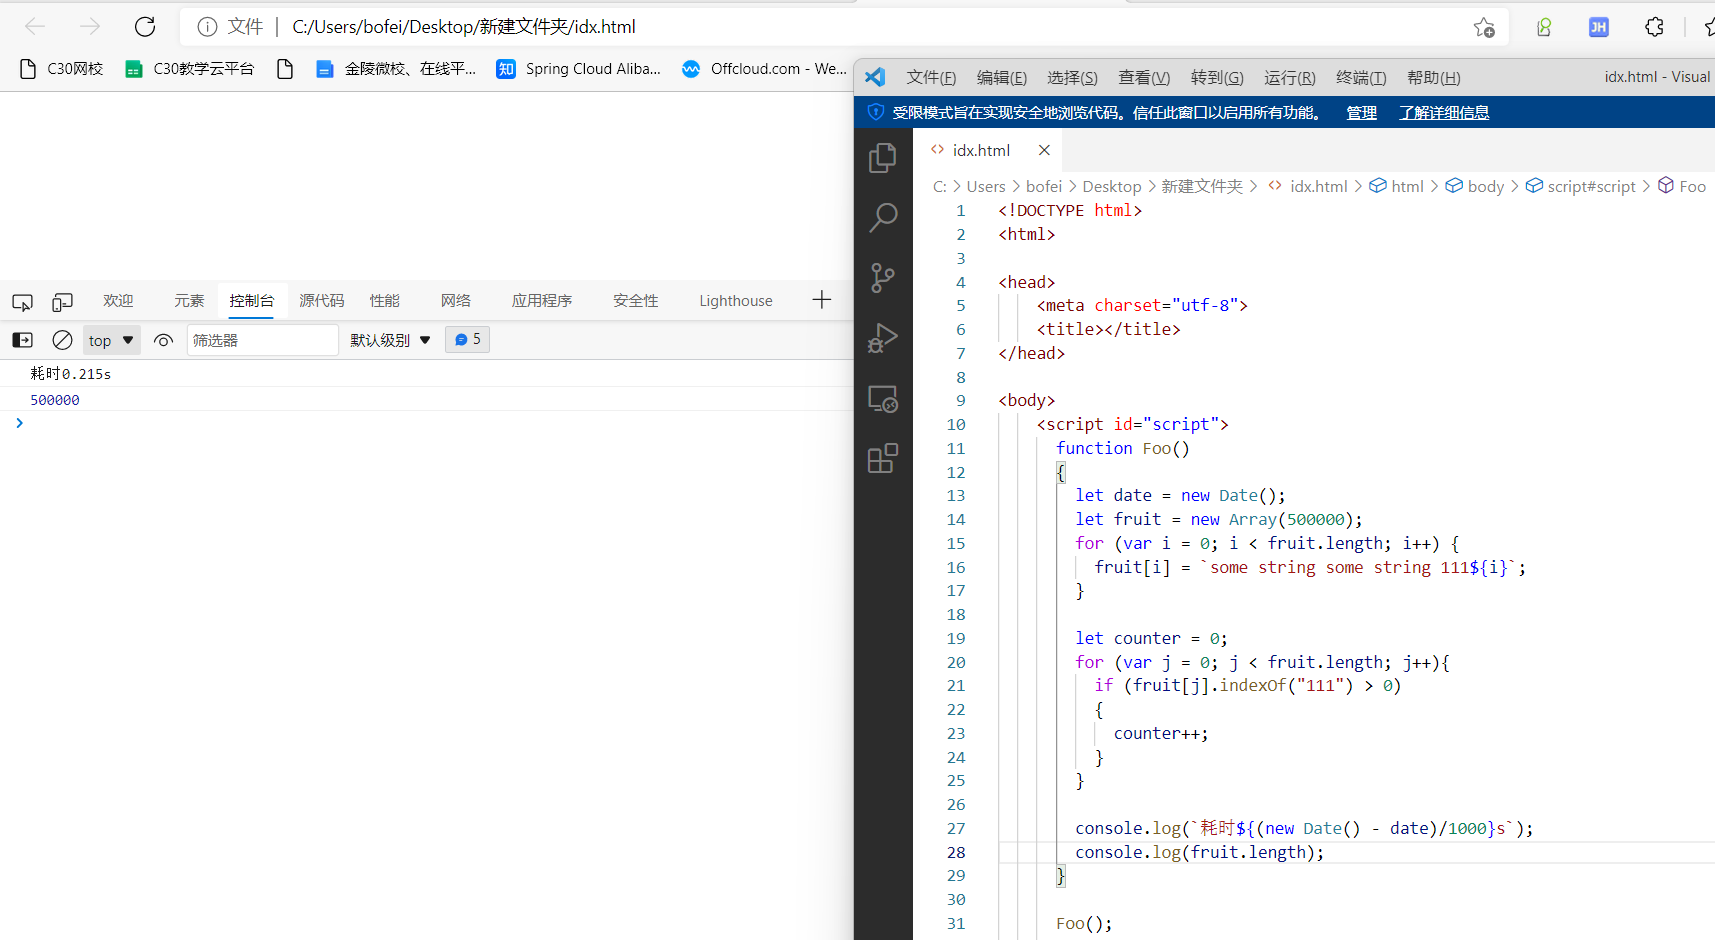The image size is (1715, 940).
Task: Open the Source Control view in VS Code
Action: coord(883,277)
